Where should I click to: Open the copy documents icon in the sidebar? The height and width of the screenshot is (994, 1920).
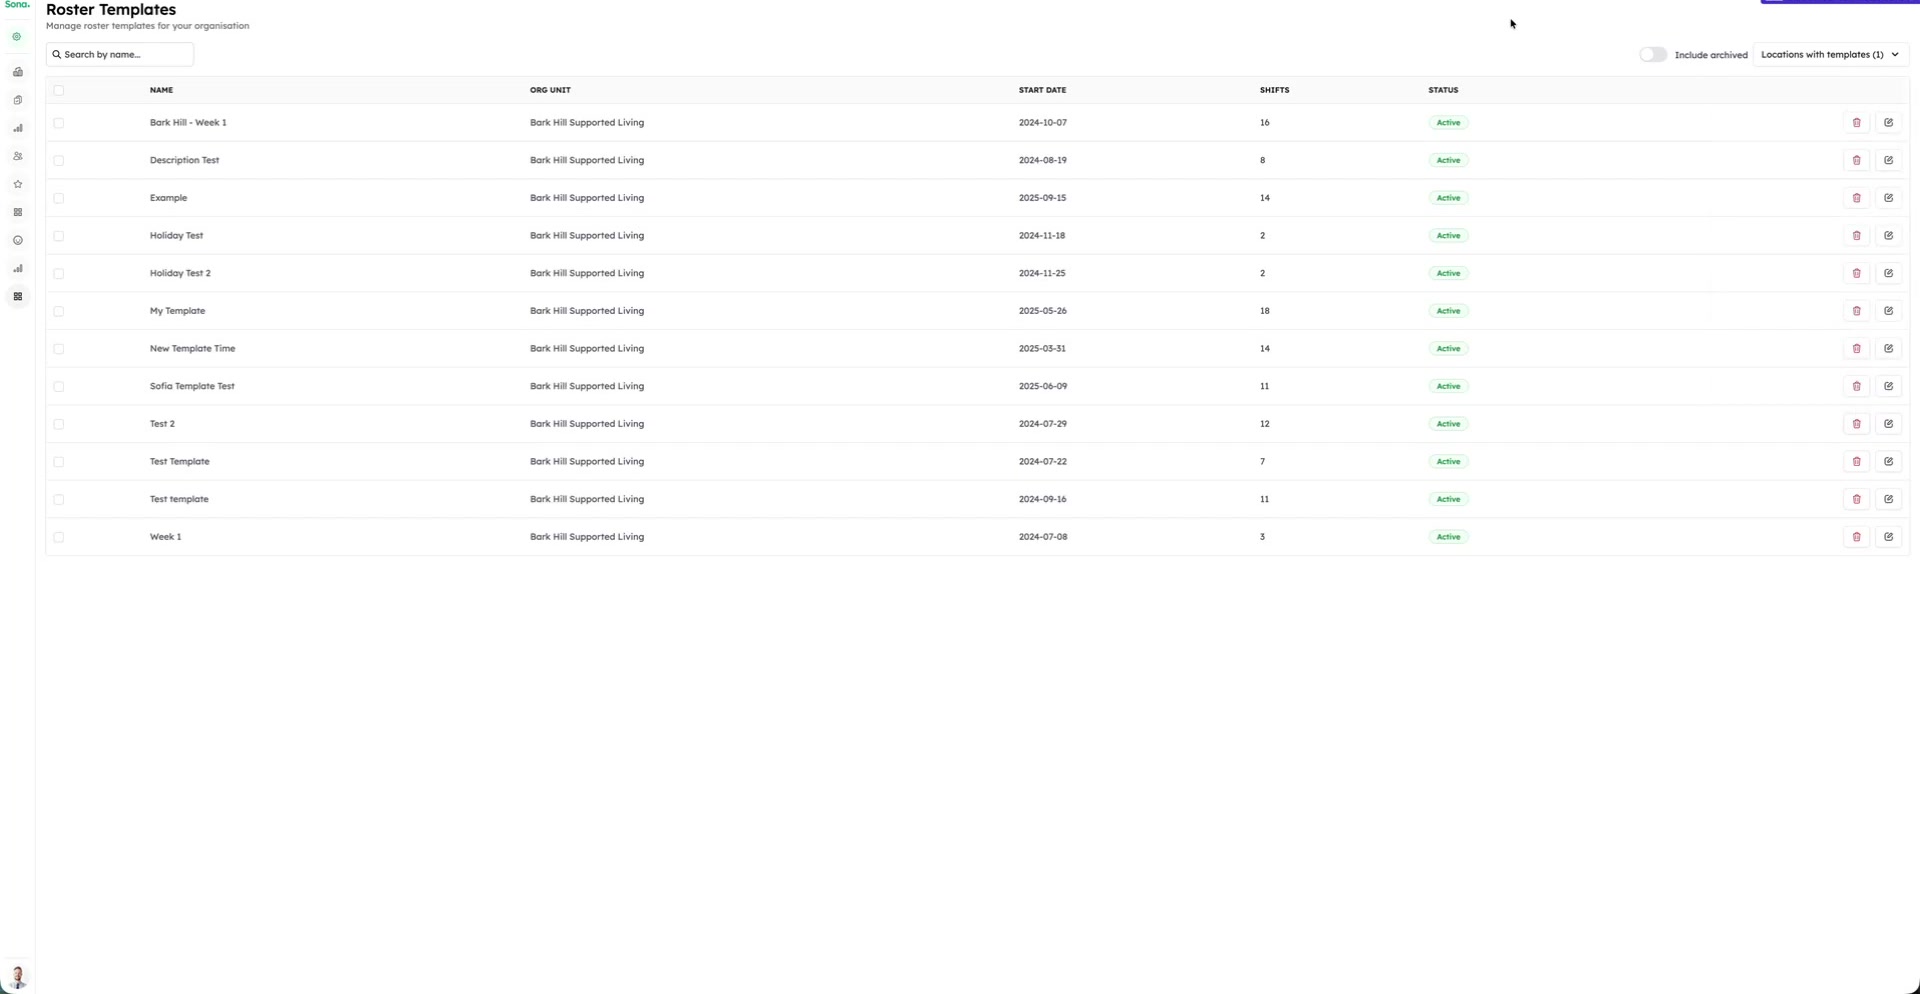click(17, 100)
